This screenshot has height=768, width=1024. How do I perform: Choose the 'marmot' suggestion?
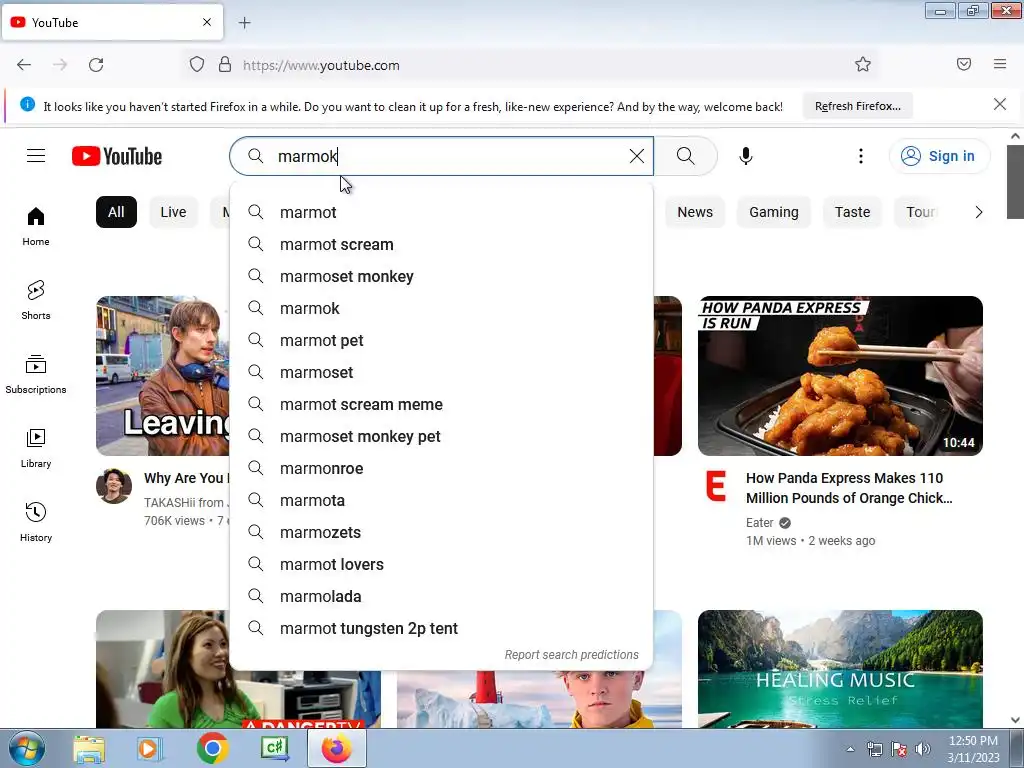441,212
